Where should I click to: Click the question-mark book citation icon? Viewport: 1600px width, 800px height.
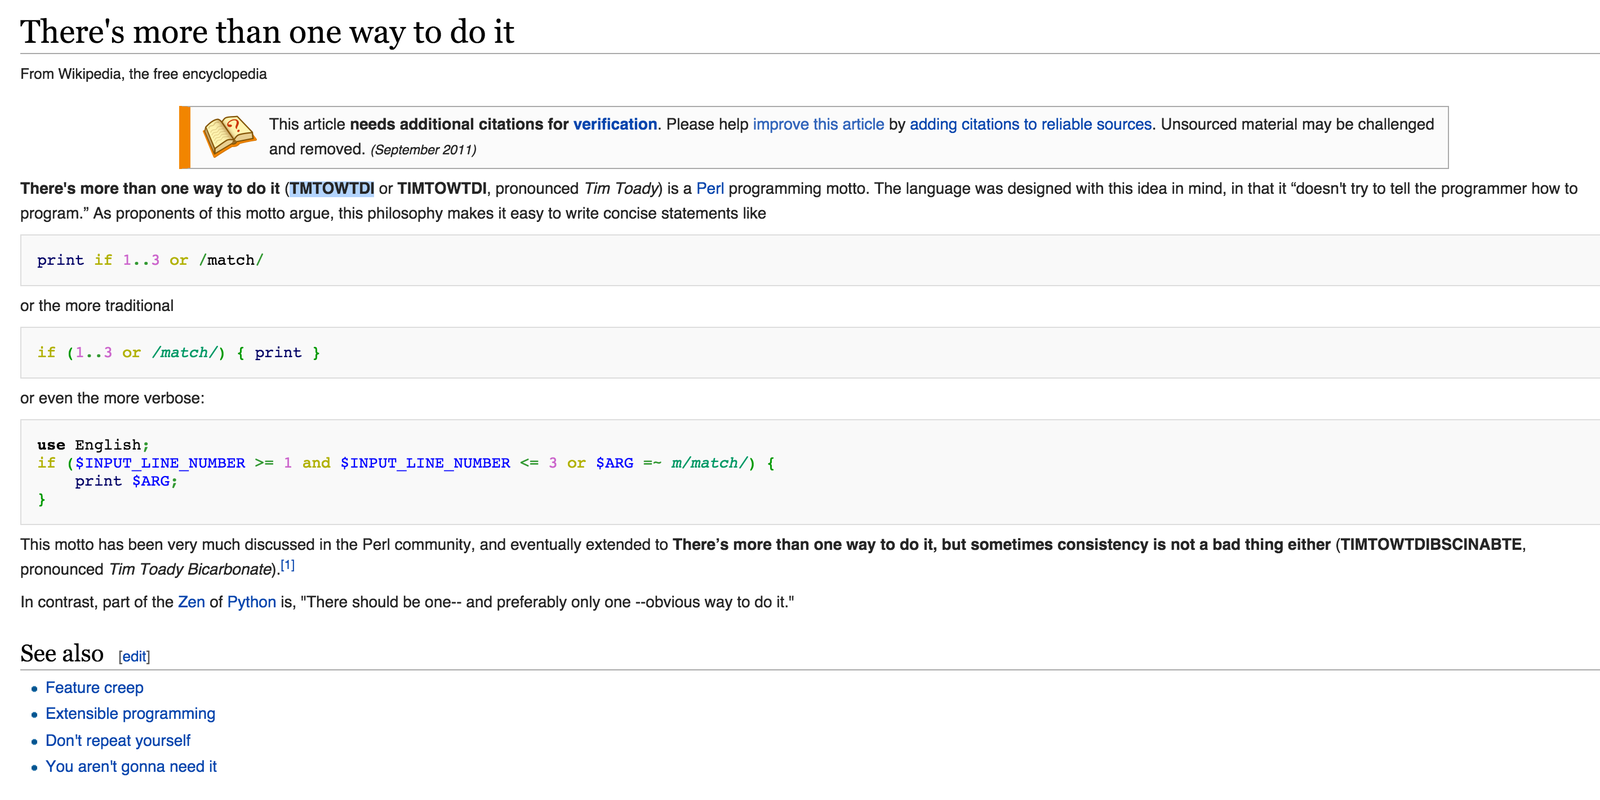click(229, 136)
